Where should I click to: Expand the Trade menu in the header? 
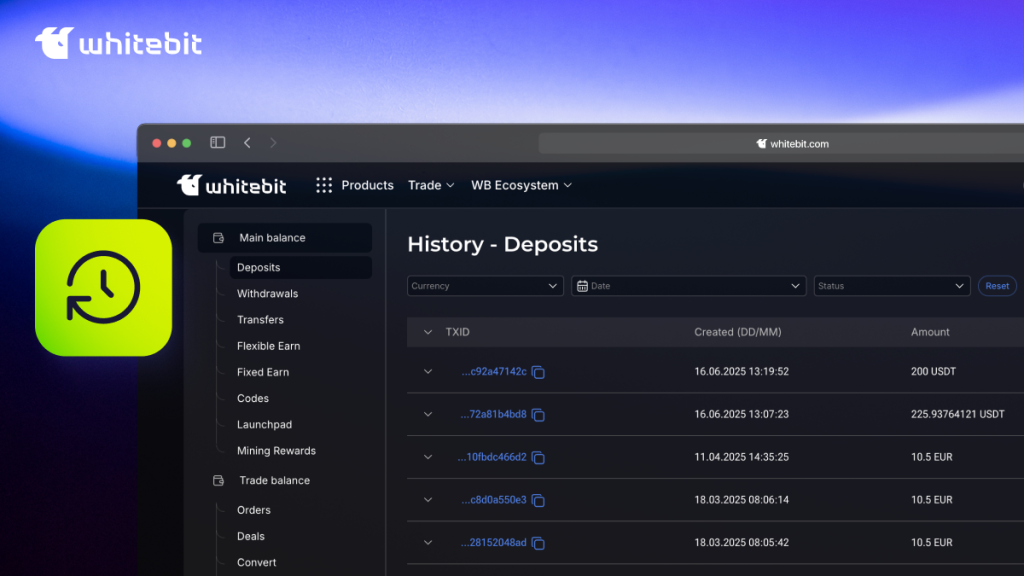(431, 185)
